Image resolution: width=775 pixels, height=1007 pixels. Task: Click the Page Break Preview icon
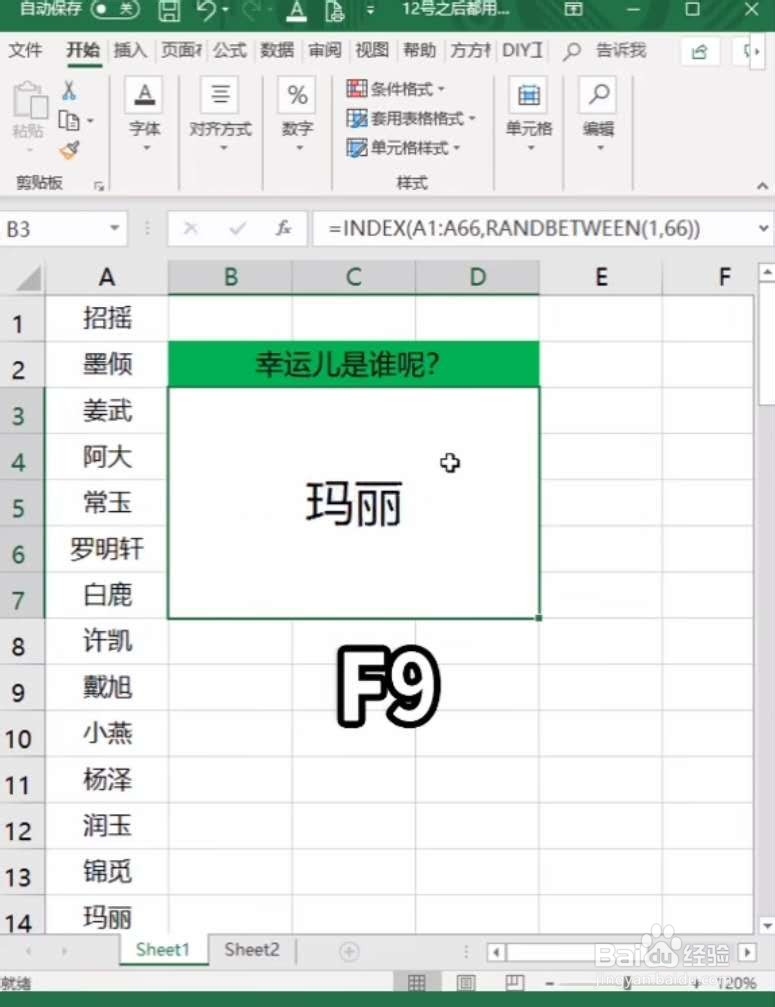pos(514,983)
